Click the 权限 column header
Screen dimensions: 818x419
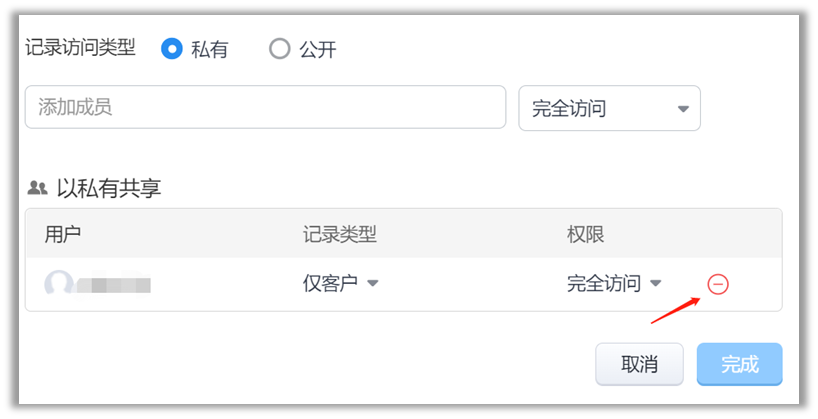[585, 234]
